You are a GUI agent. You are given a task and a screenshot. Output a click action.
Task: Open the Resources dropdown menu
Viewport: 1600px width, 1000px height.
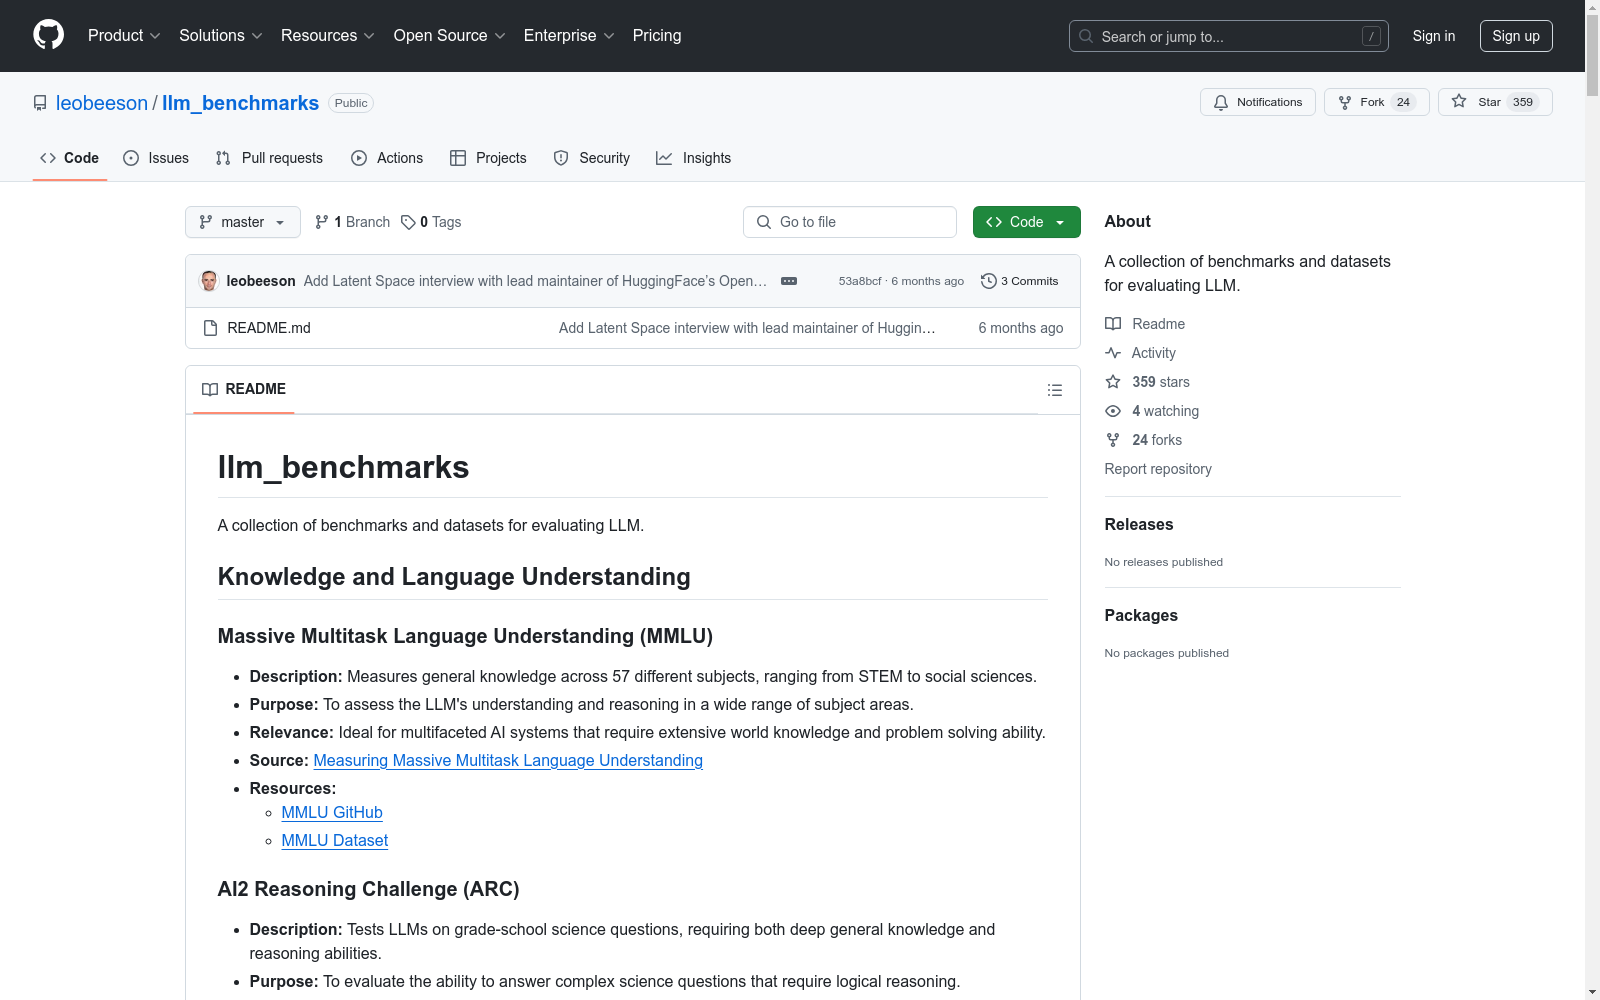[328, 36]
